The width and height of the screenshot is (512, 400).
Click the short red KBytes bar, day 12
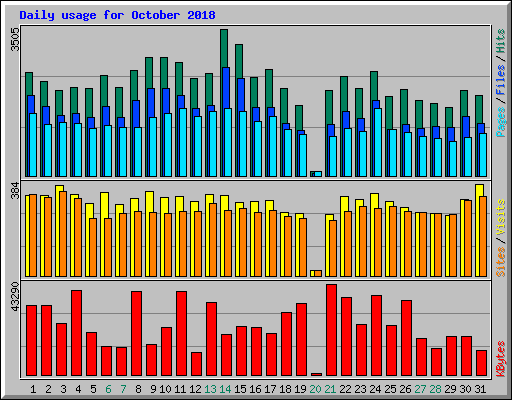click(x=197, y=364)
